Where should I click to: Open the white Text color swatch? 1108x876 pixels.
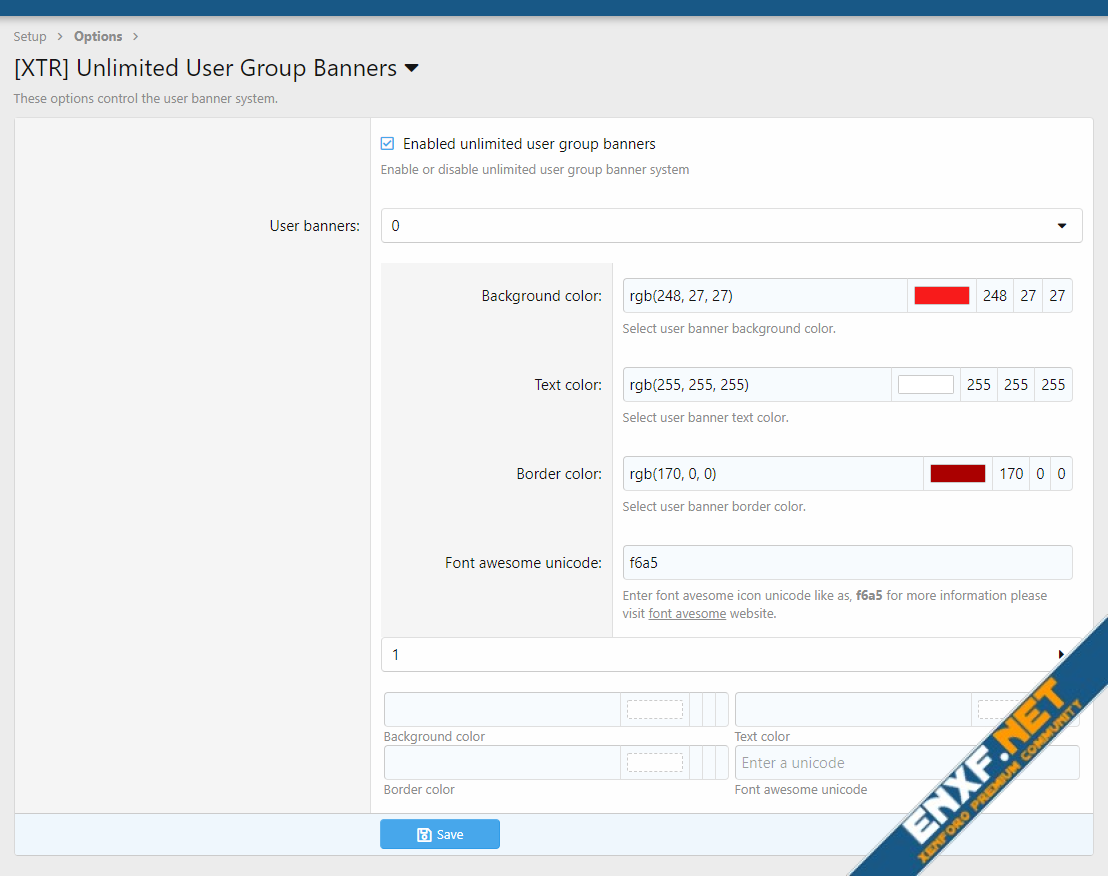point(925,385)
